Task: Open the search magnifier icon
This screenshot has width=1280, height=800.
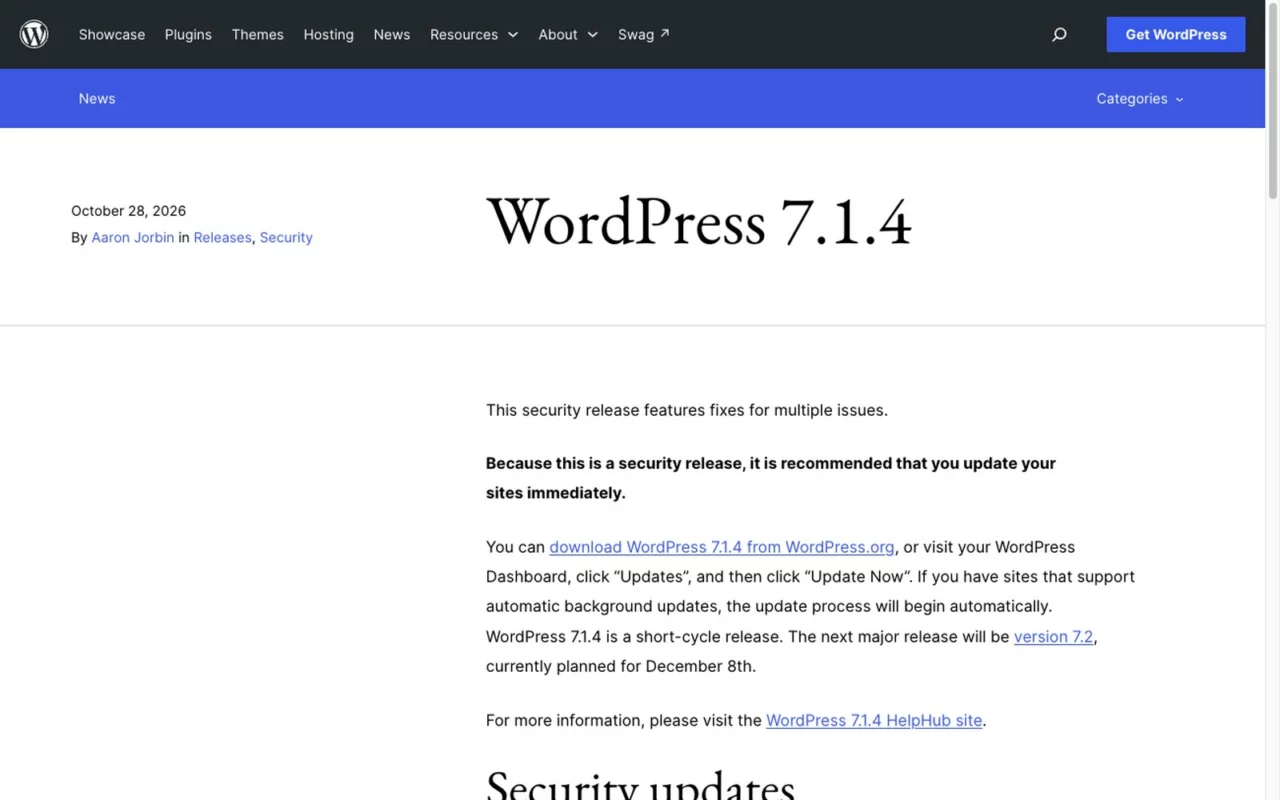Action: 1059,34
